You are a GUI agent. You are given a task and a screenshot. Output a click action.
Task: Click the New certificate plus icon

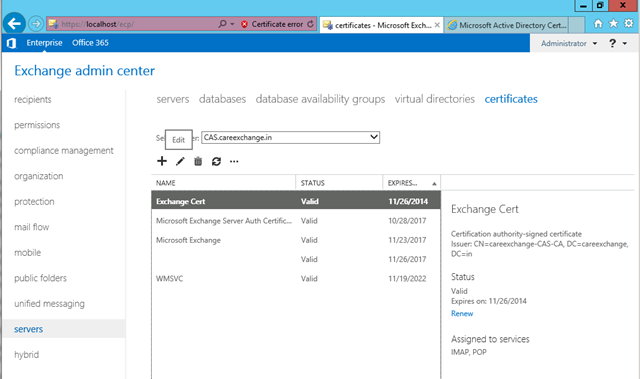tap(162, 162)
